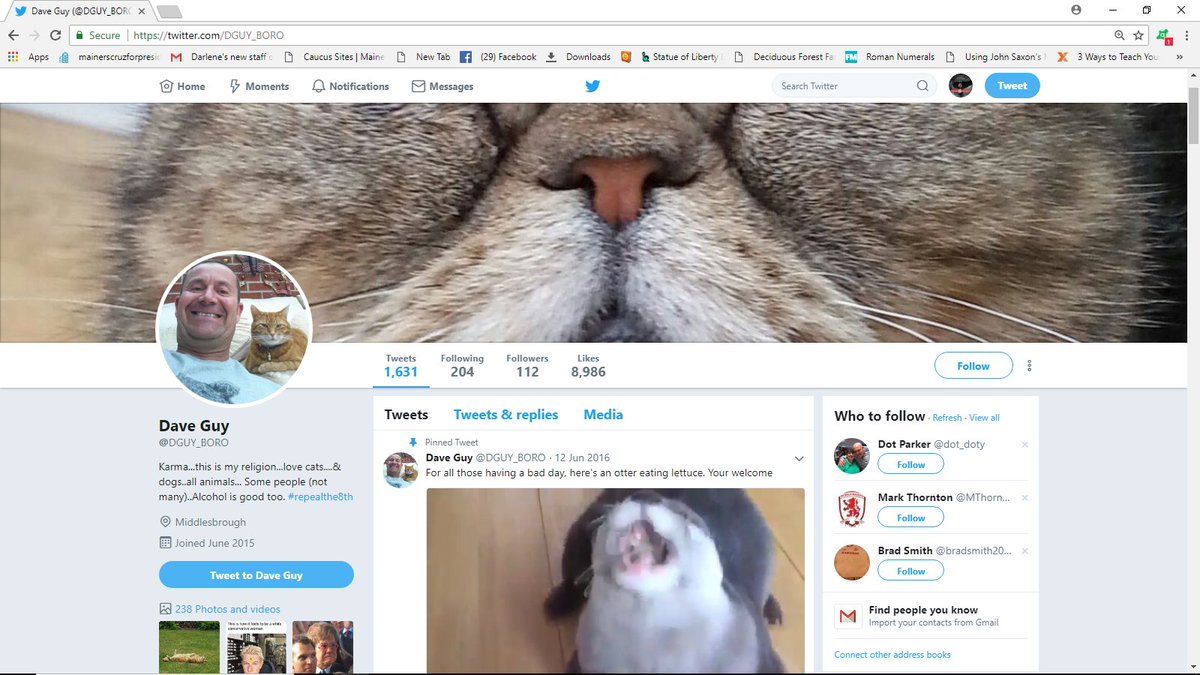Open a new browser tab
Screen dimensions: 1200x675
(169, 11)
